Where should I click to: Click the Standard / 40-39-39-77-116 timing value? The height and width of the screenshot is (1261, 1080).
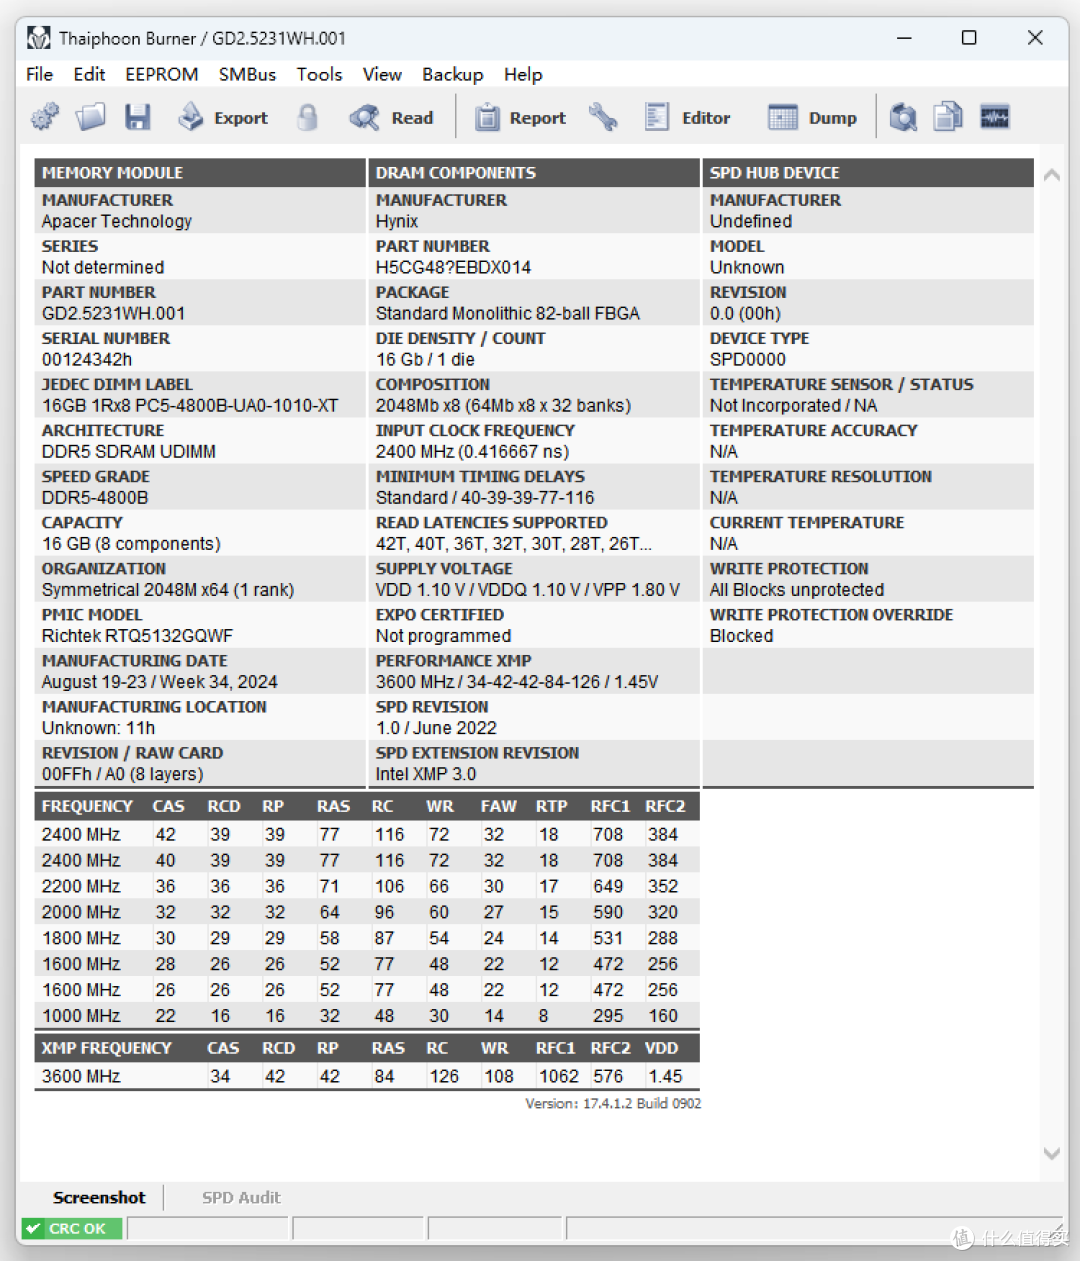[485, 497]
